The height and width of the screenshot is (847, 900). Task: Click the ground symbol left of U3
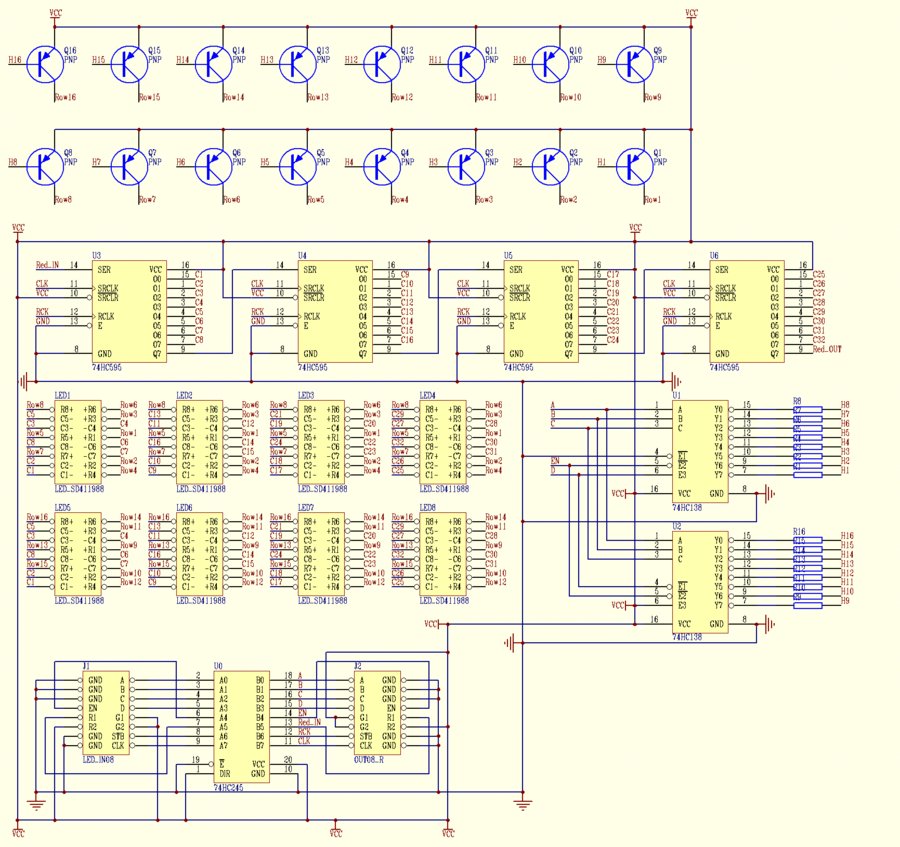point(23,381)
